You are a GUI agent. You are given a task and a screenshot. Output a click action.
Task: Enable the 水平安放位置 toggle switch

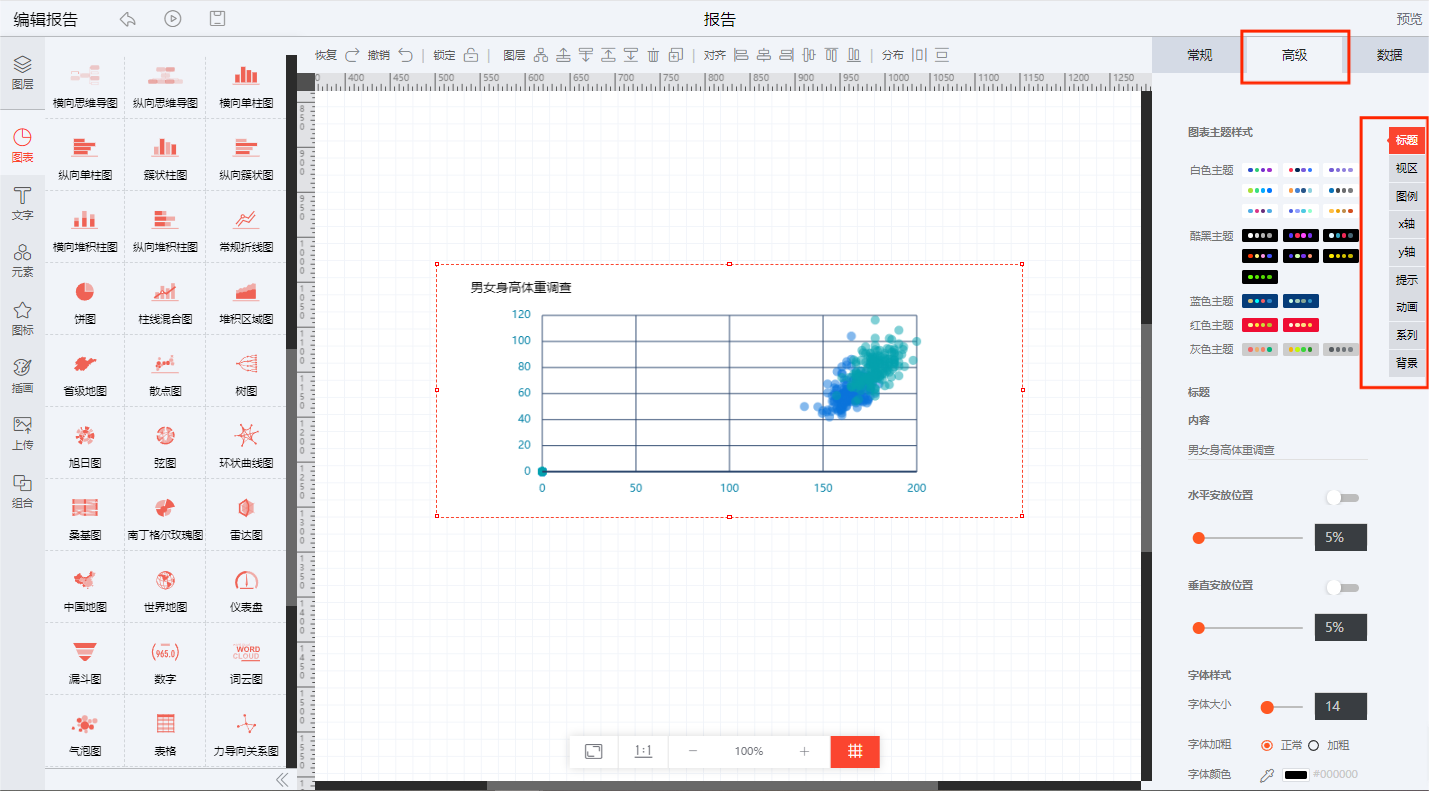tap(1341, 498)
